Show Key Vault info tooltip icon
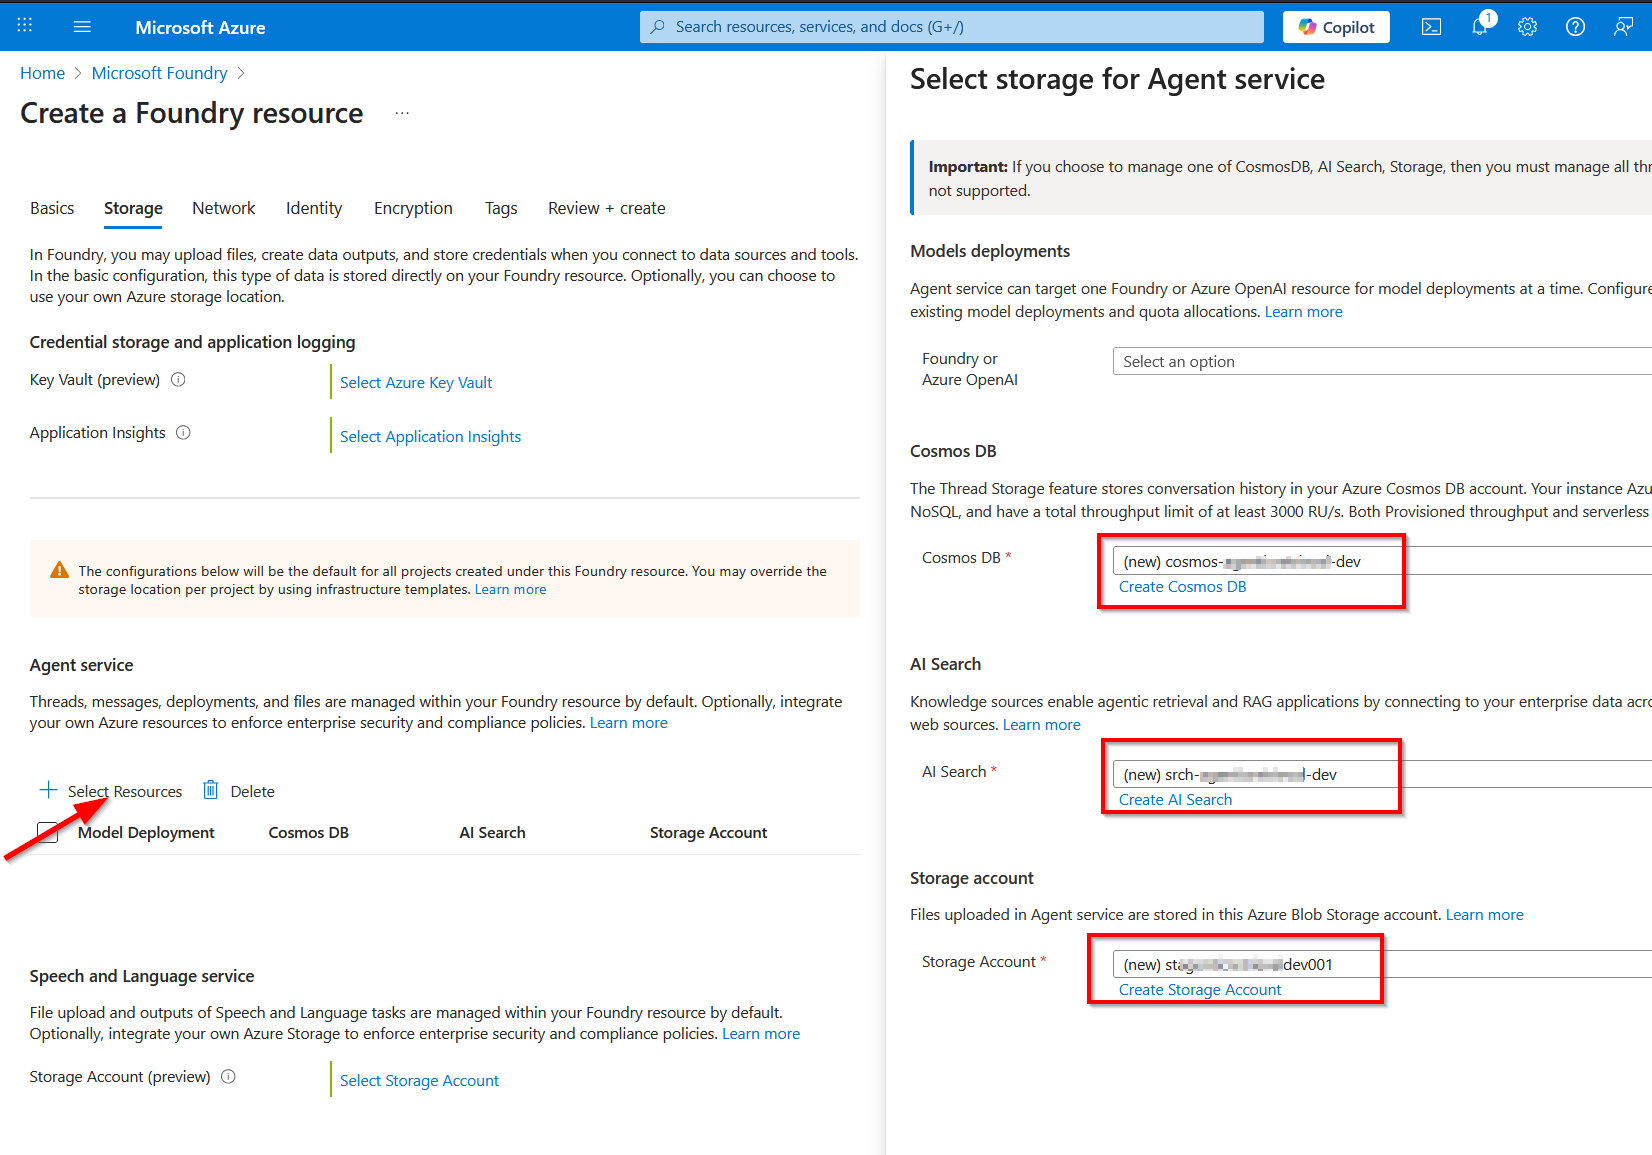The image size is (1652, 1155). coord(178,380)
